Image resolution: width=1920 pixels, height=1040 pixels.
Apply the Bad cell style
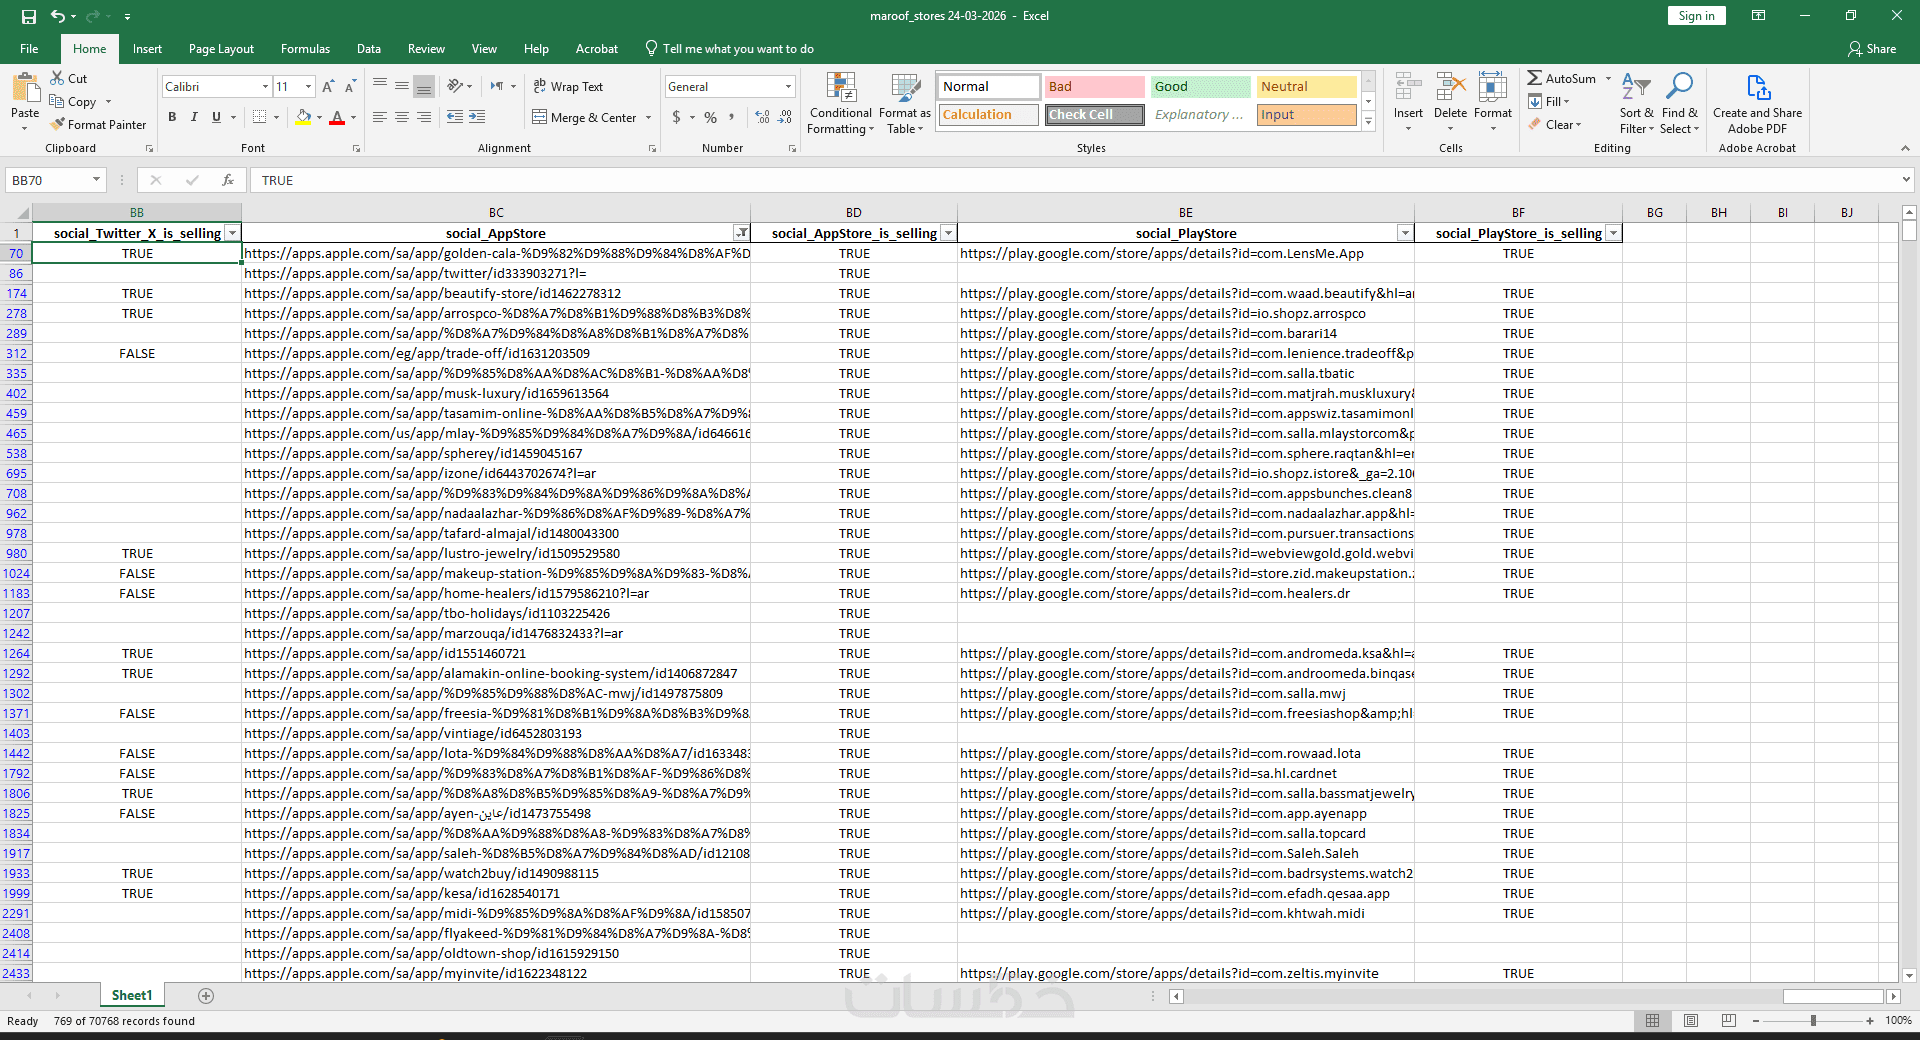[1094, 87]
